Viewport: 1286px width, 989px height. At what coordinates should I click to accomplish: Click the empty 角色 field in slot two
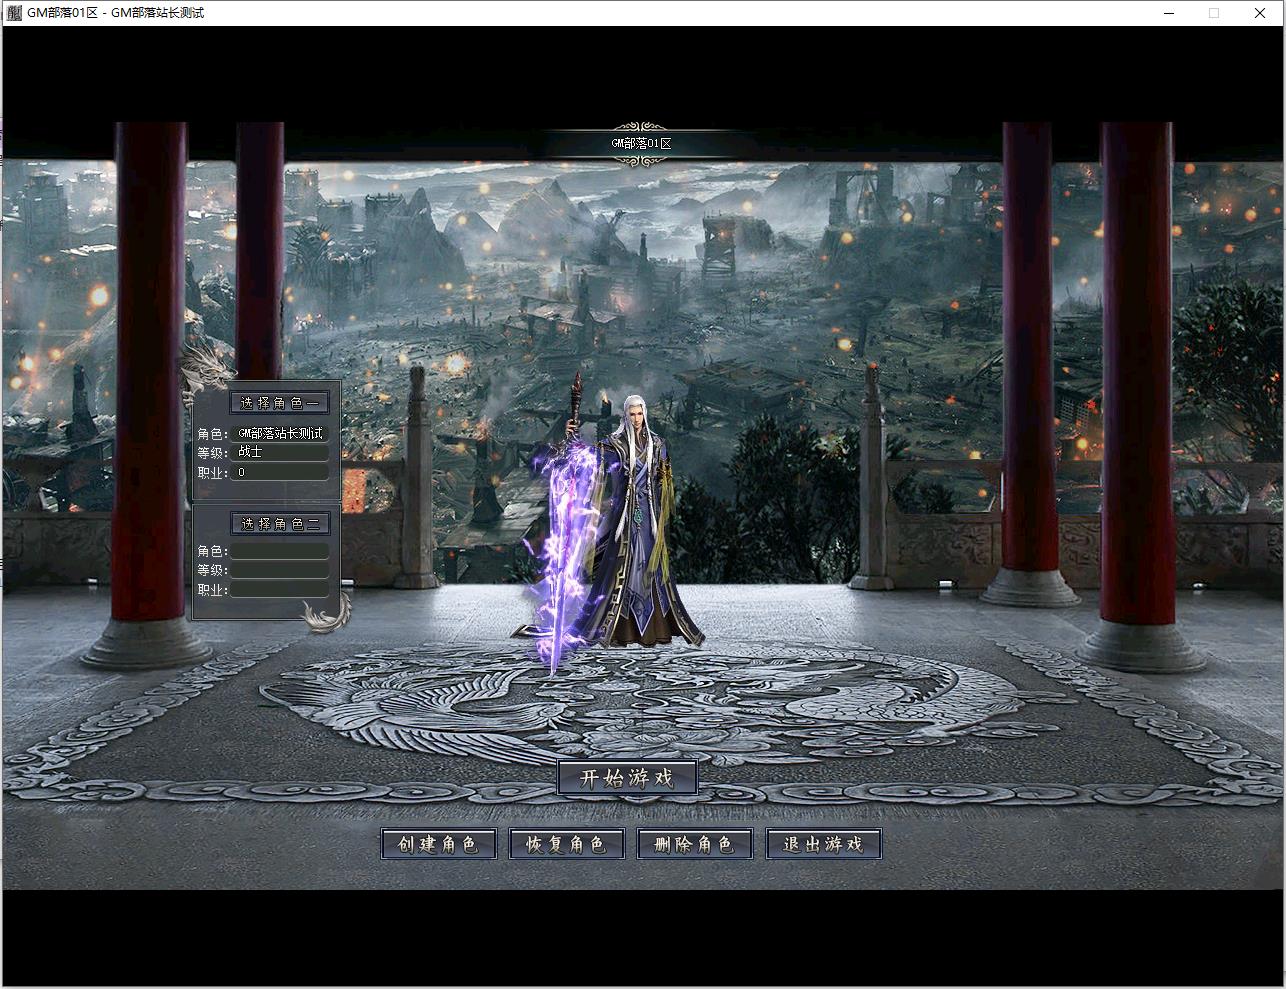coord(280,551)
